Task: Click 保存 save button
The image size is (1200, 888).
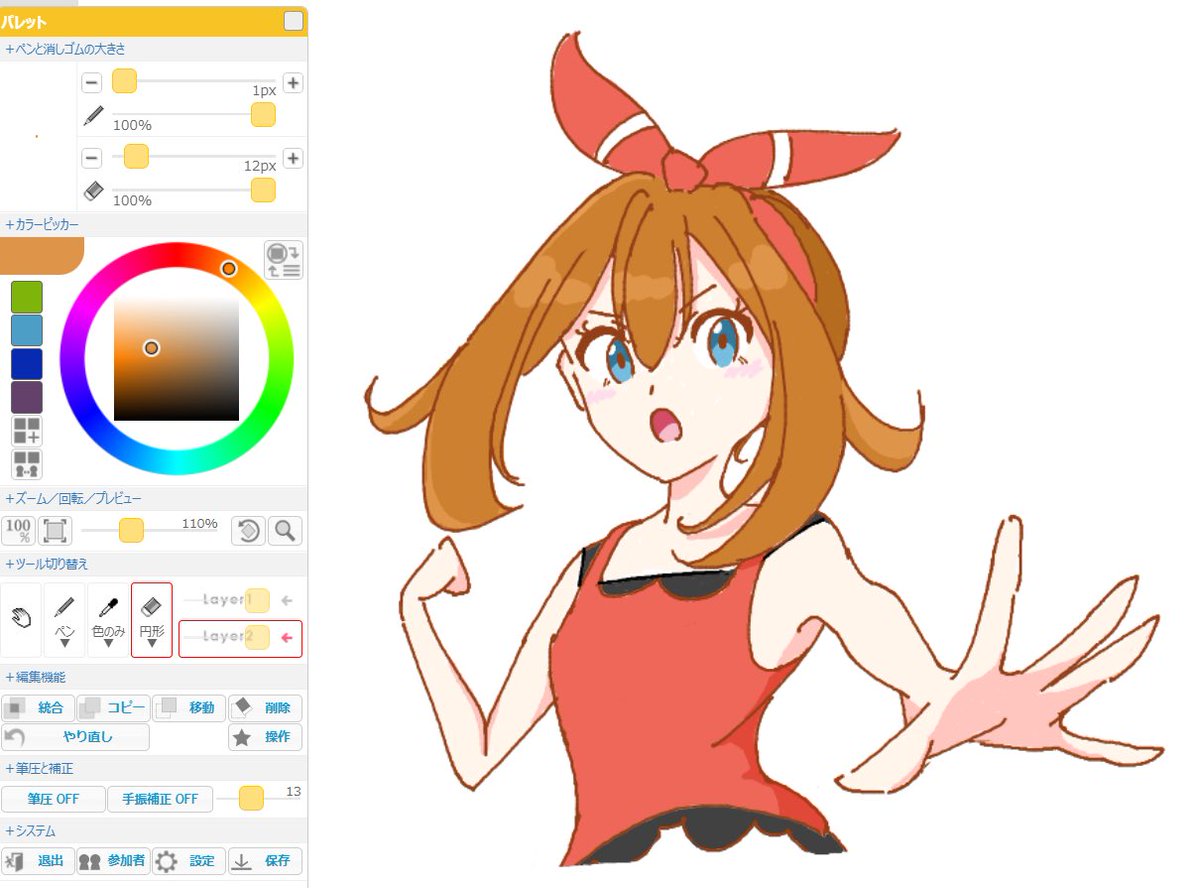Action: tap(265, 861)
